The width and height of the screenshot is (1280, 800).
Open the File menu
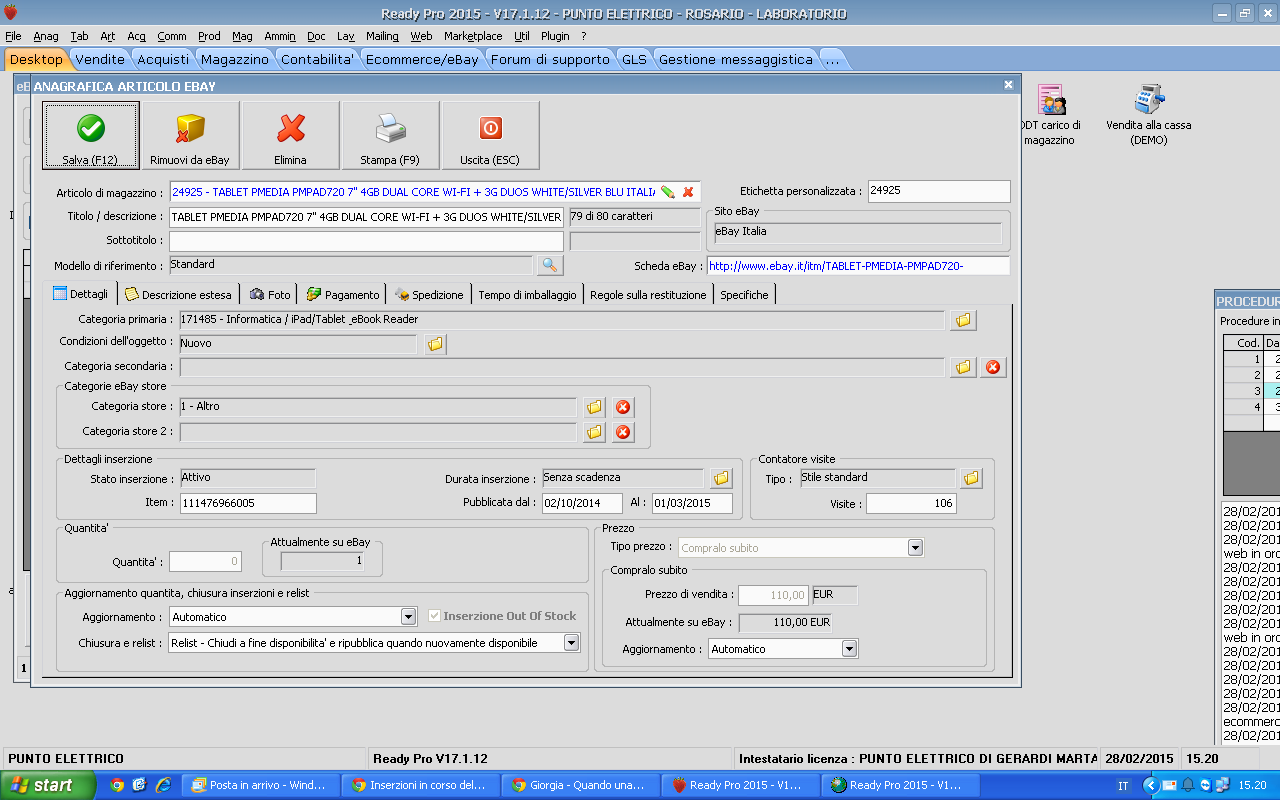(x=13, y=36)
